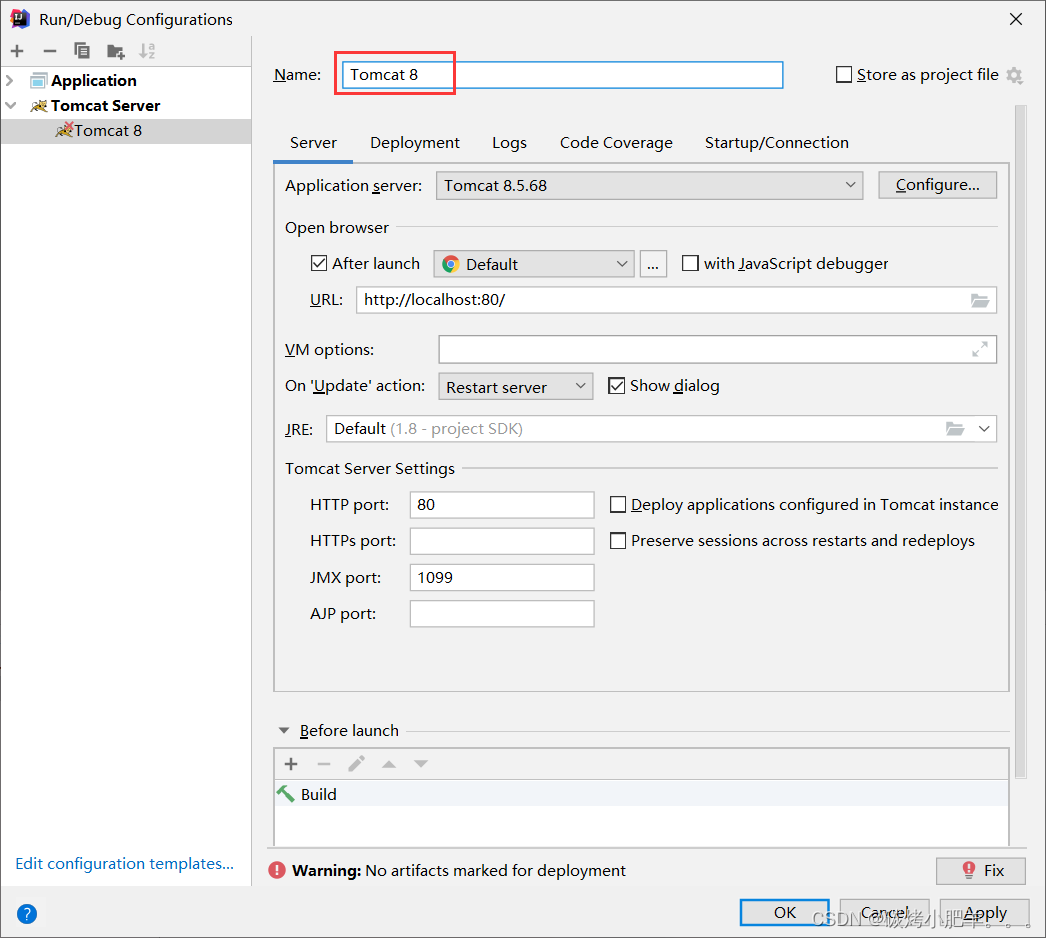Enable with JavaScript debugger
The width and height of the screenshot is (1046, 938).
click(x=690, y=264)
